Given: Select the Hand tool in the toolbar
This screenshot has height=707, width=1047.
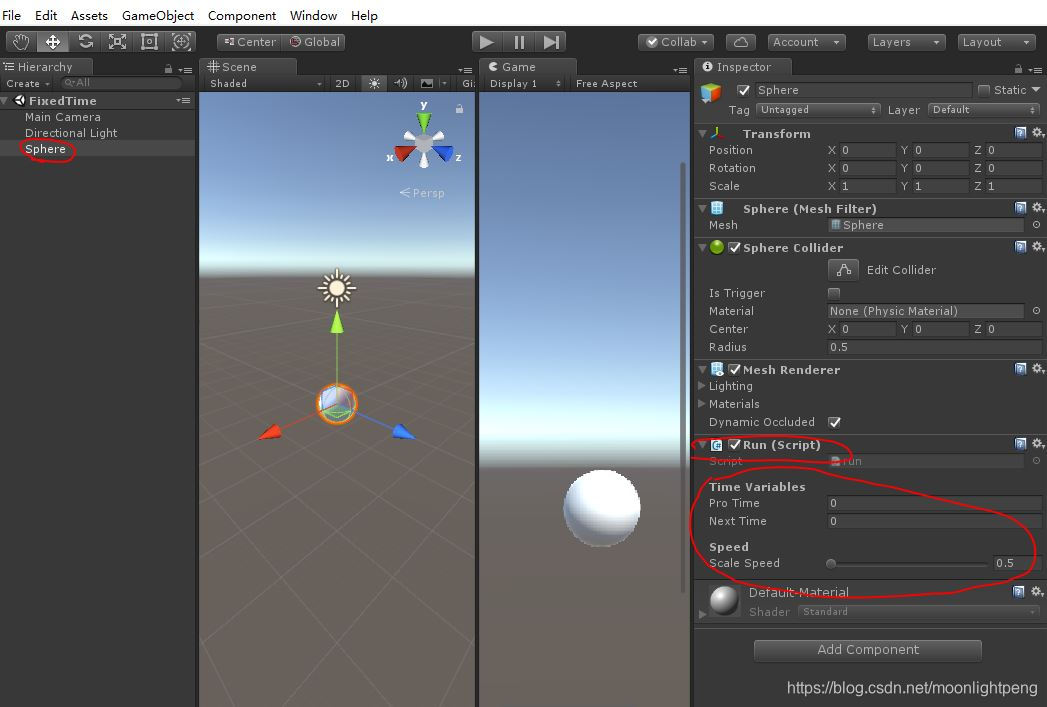Looking at the screenshot, I should coord(21,42).
